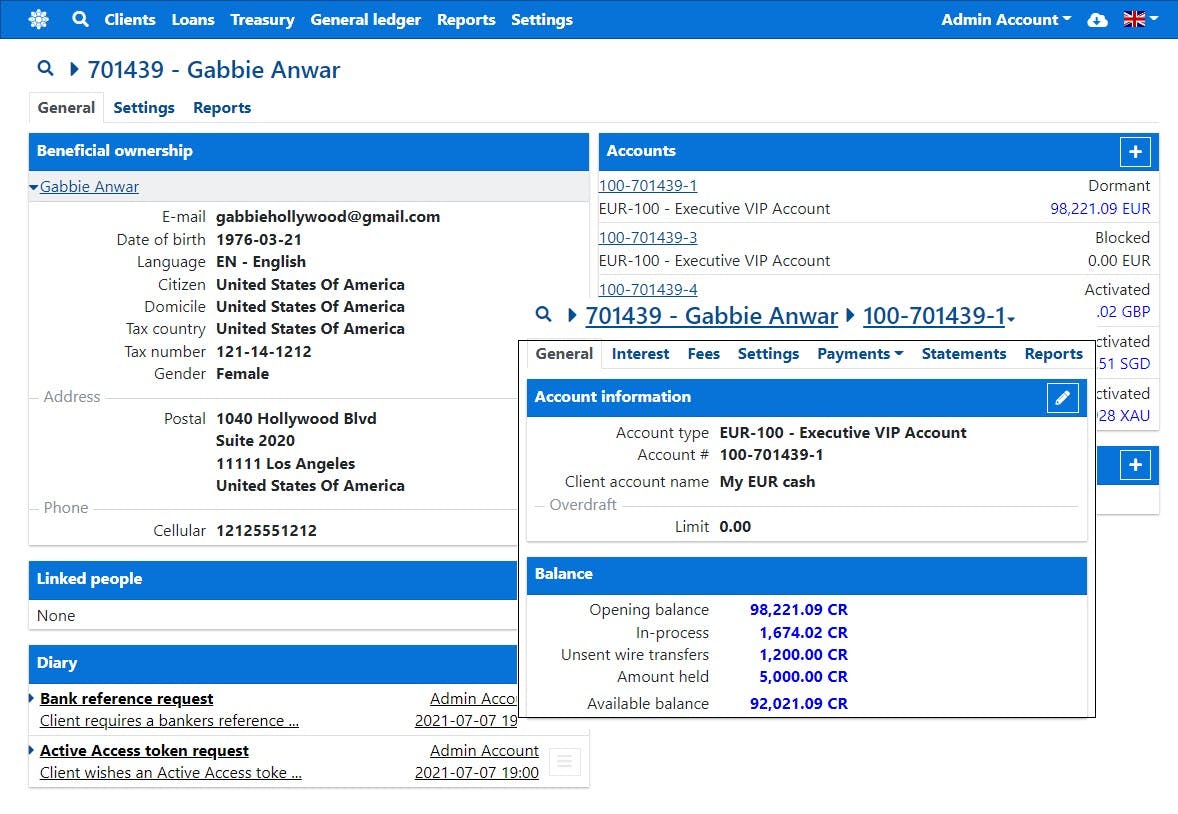Expand the Active Access token request arrow
The height and width of the screenshot is (814, 1178).
click(32, 750)
